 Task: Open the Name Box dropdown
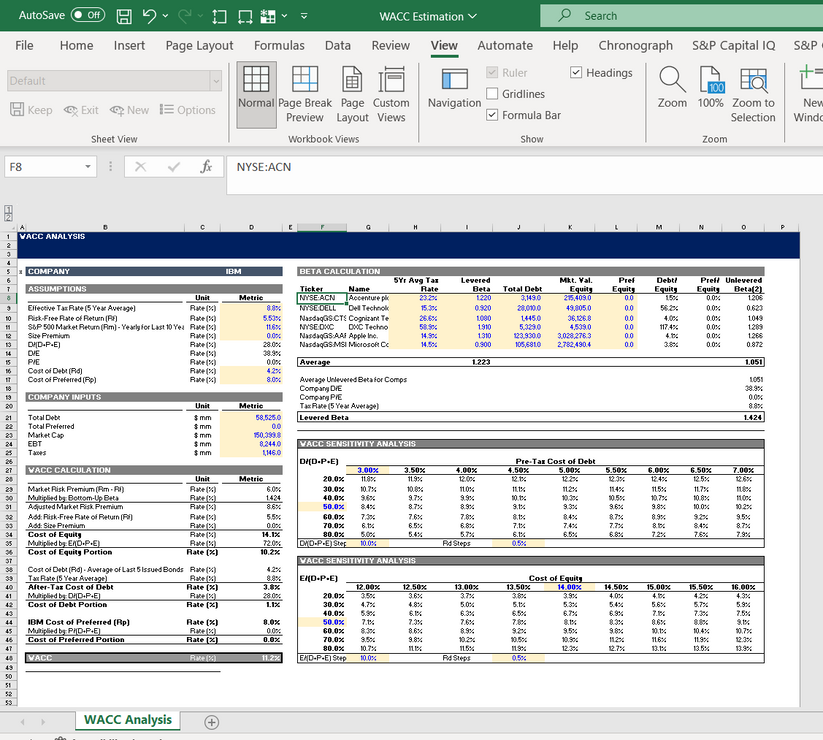(x=88, y=166)
